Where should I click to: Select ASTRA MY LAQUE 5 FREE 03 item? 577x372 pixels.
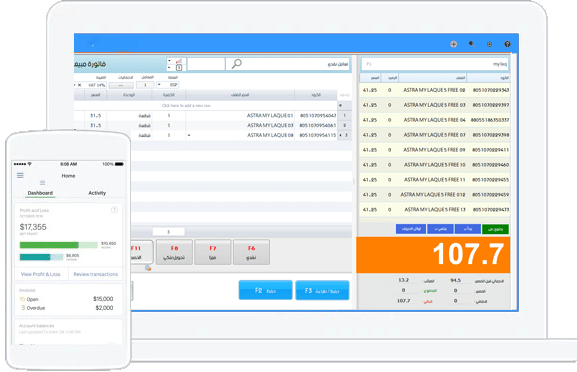click(435, 105)
